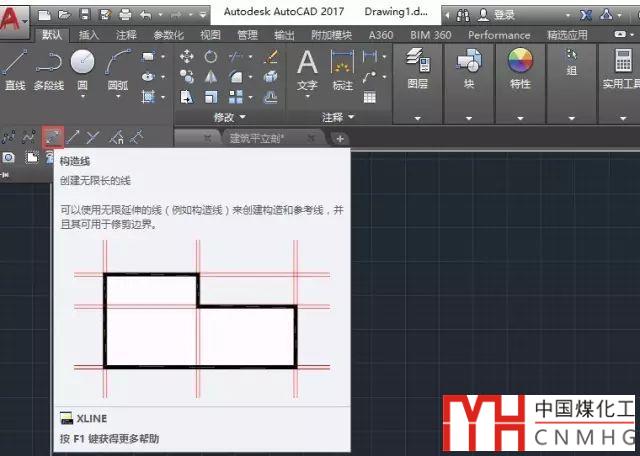Screen dimensions: 640x456
Task: Switch to the View (视图) ribbon tab
Action: 210,35
